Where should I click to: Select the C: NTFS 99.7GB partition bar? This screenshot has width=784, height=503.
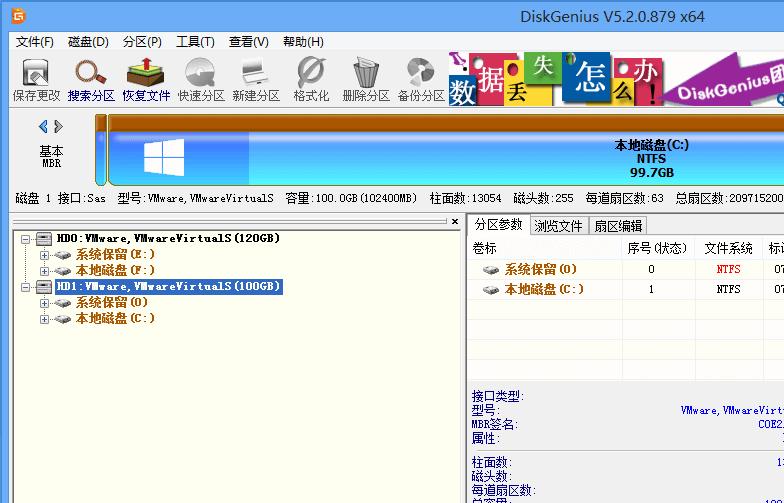click(446, 150)
